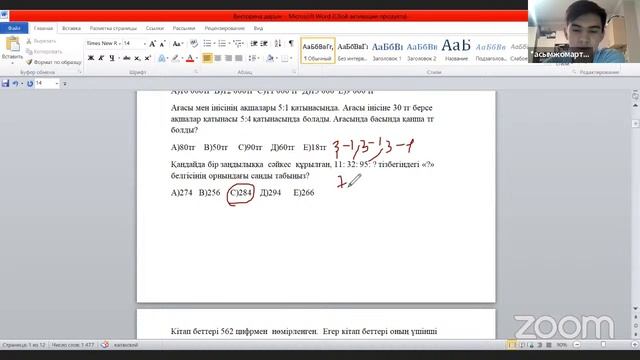Apply the Без интервала style
The image size is (640, 360).
[x=353, y=51]
